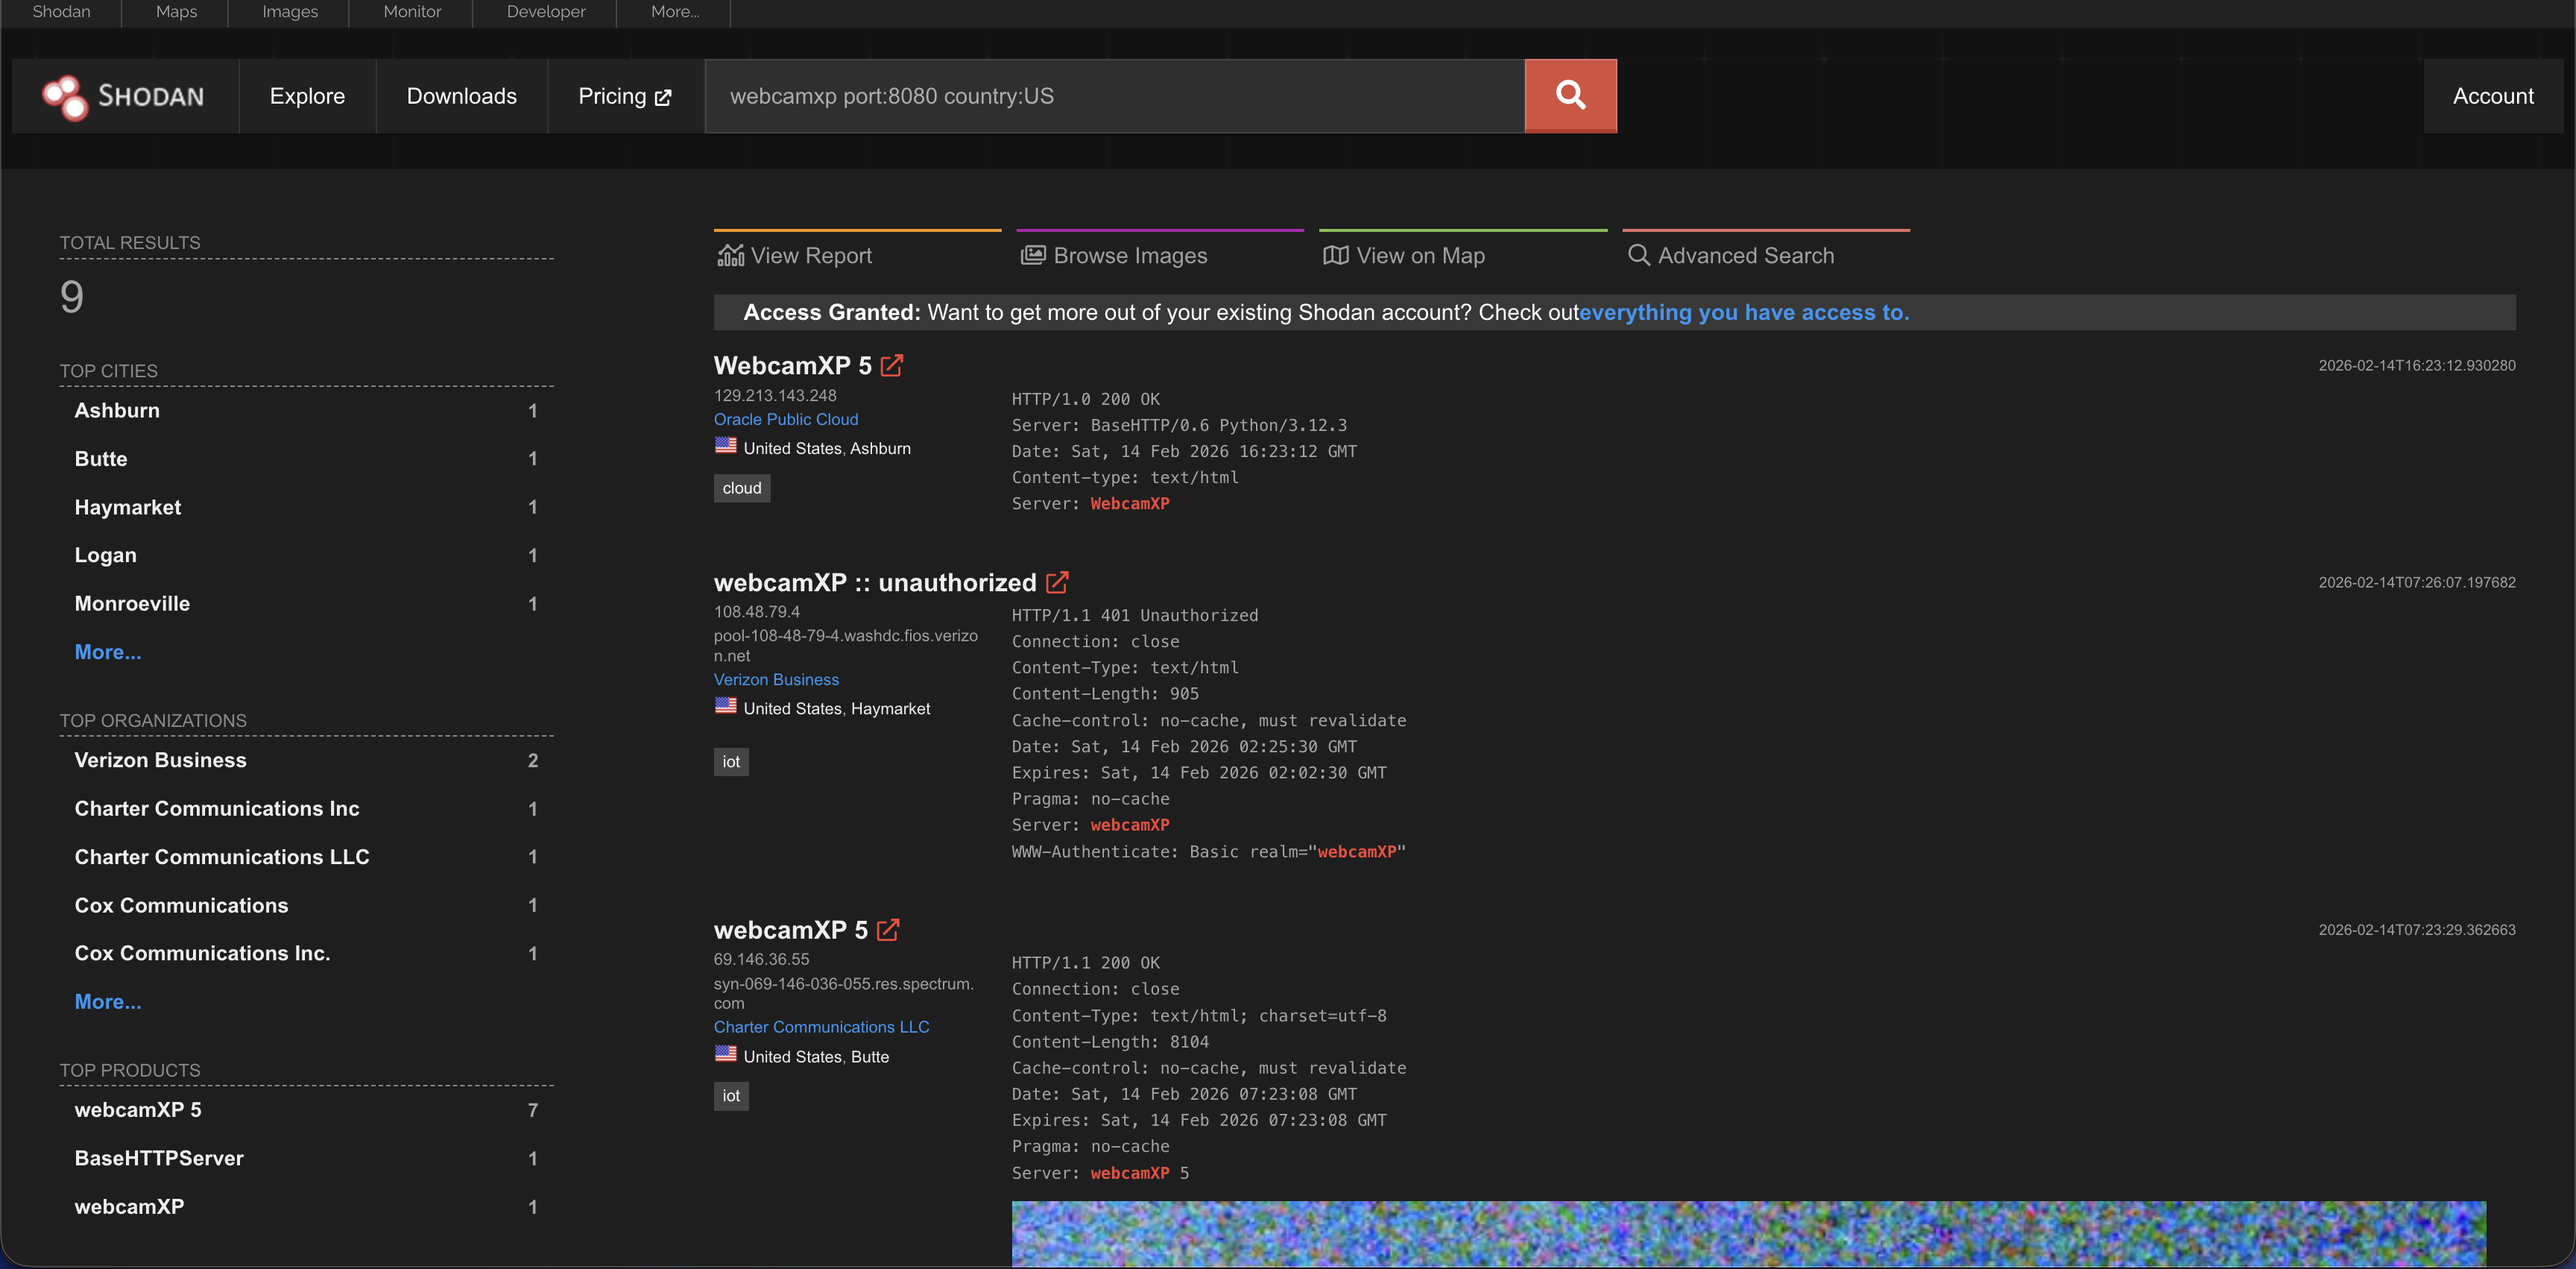Open external link beside WebcamXP 5 Ashburn result
2576x1269 pixels.
click(x=891, y=366)
